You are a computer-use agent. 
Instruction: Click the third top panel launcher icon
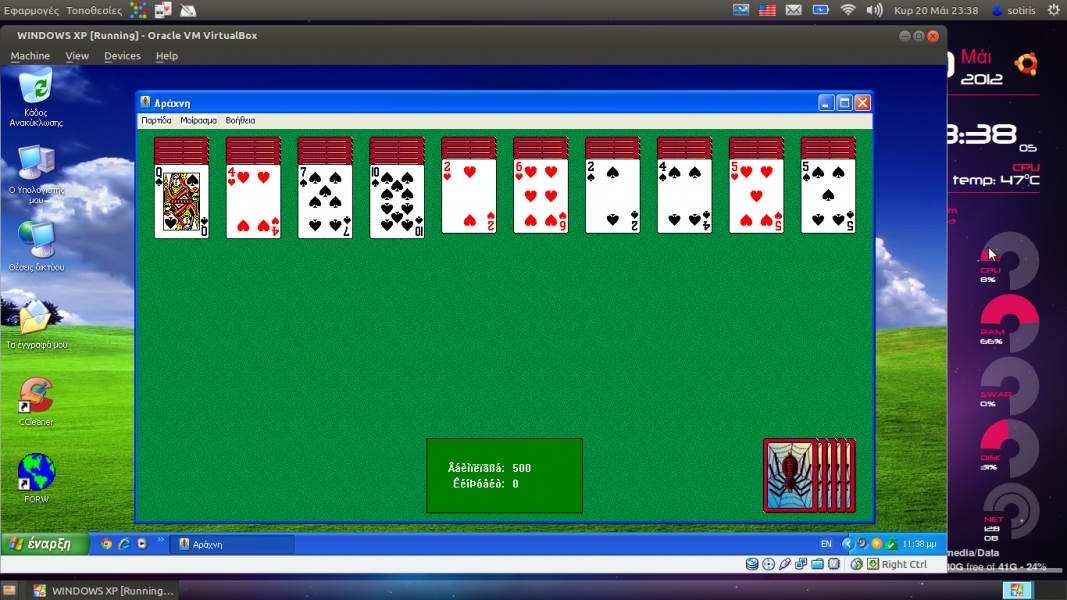click(x=188, y=10)
